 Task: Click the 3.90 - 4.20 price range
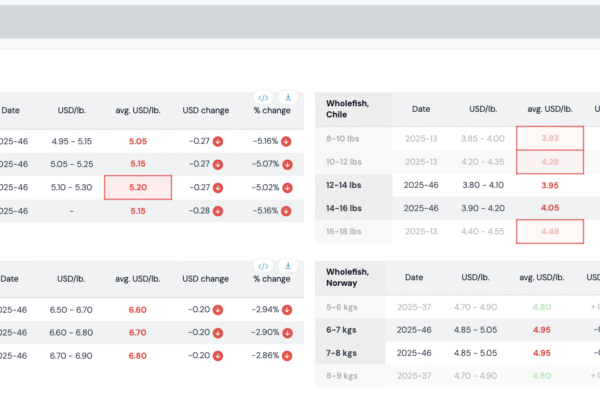click(483, 208)
